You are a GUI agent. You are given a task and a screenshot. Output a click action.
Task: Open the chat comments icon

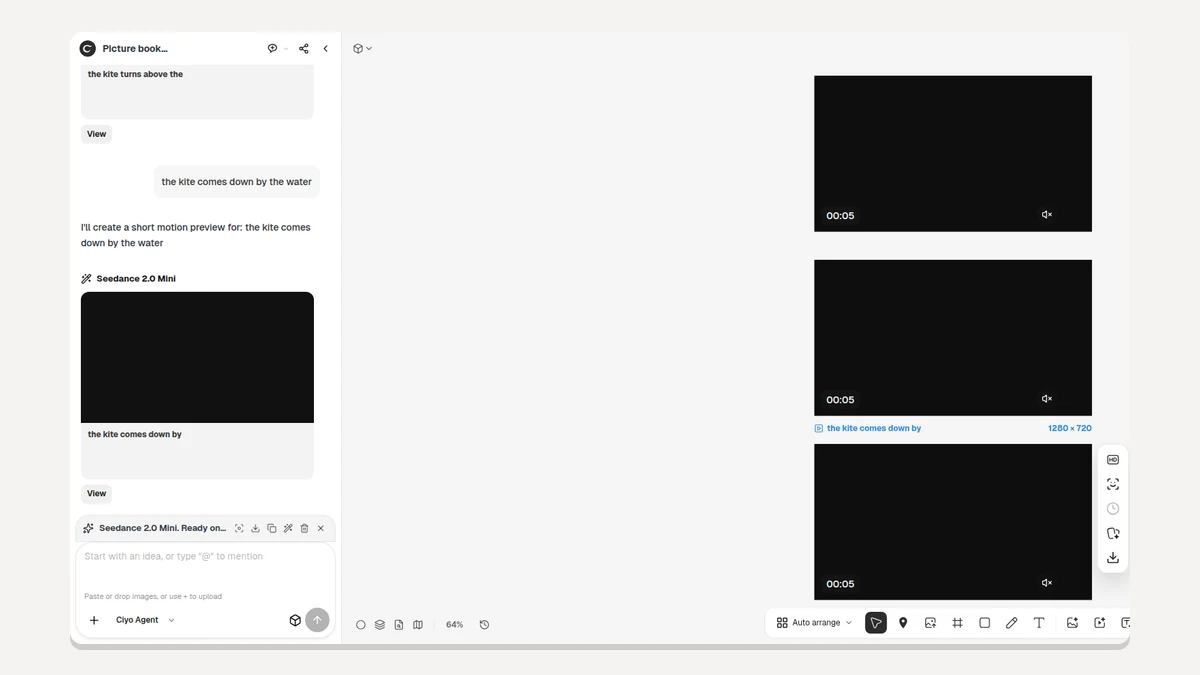pos(272,48)
